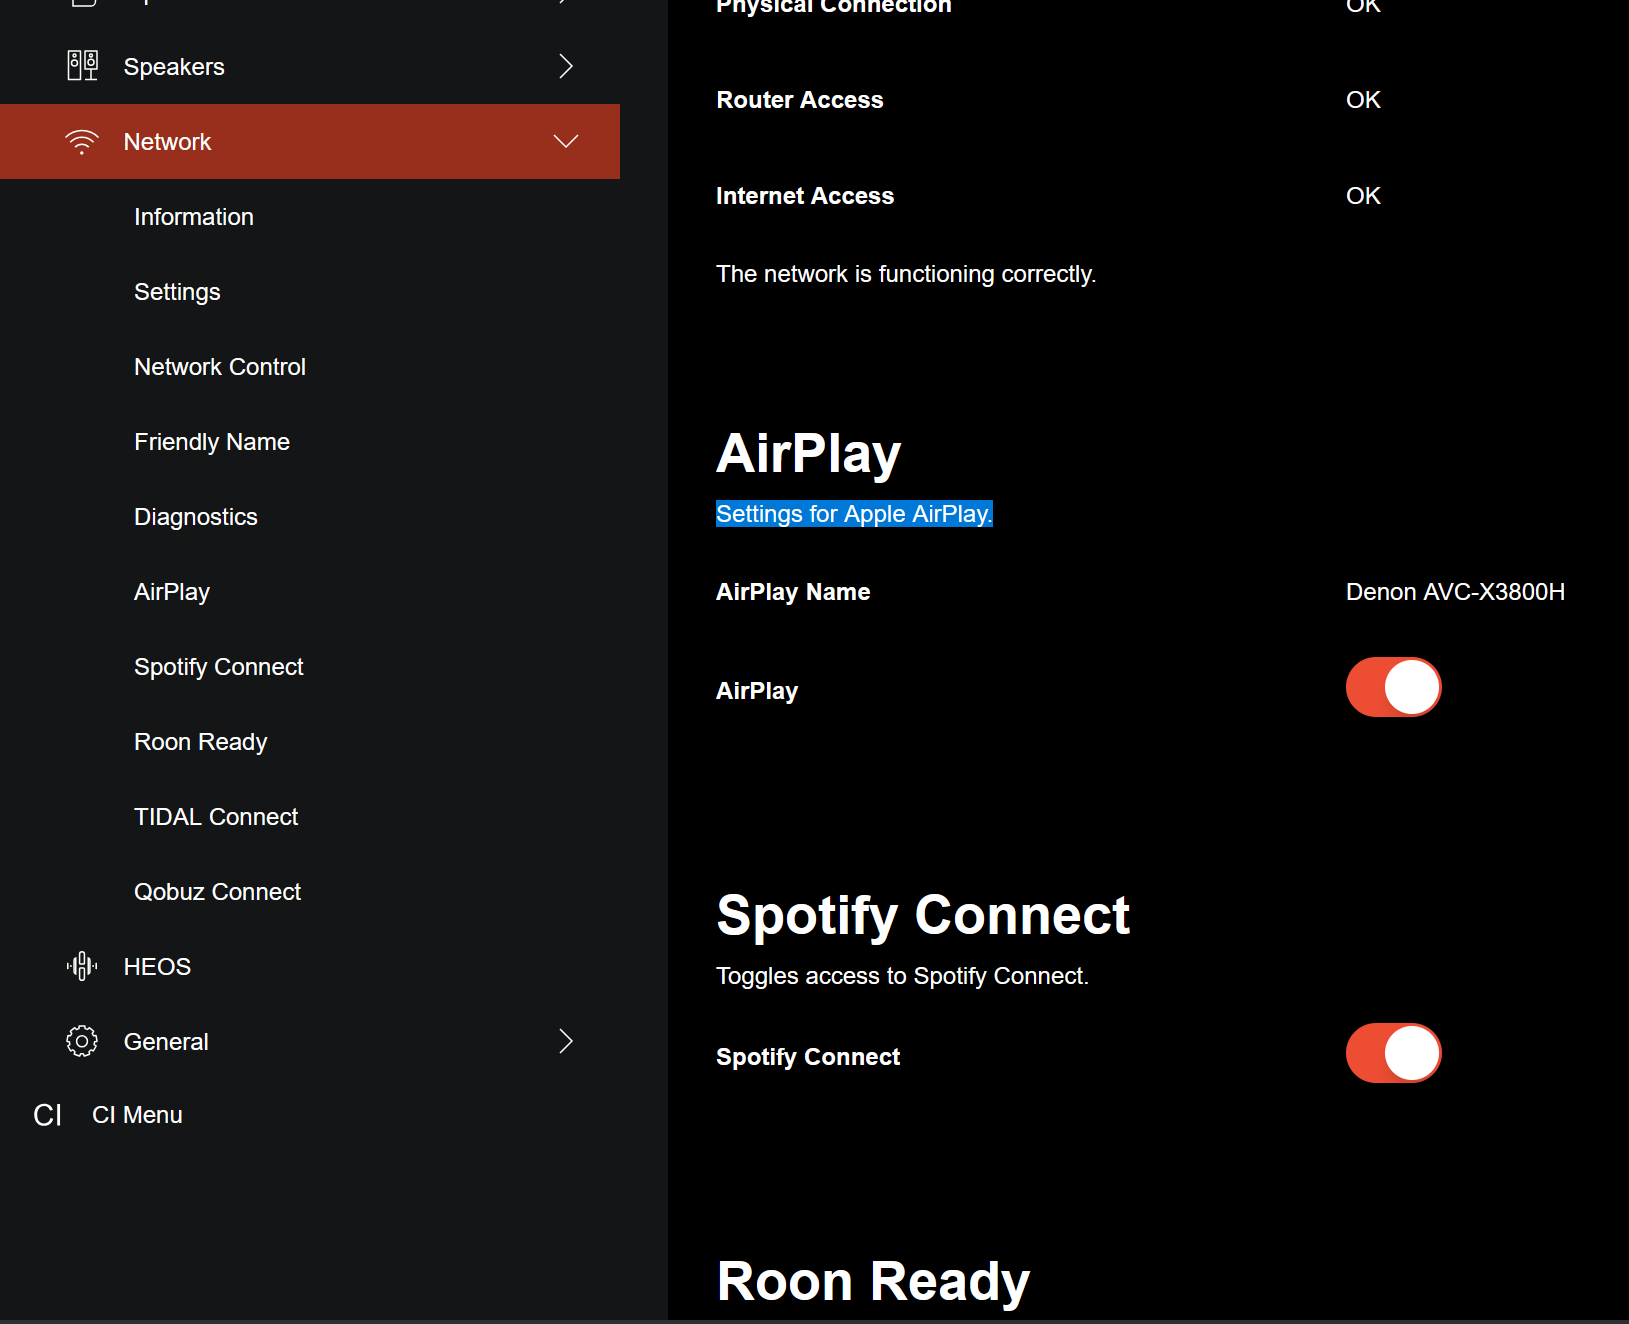The image size is (1629, 1324).
Task: Open Roon Ready sidebar entry
Action: 201,742
